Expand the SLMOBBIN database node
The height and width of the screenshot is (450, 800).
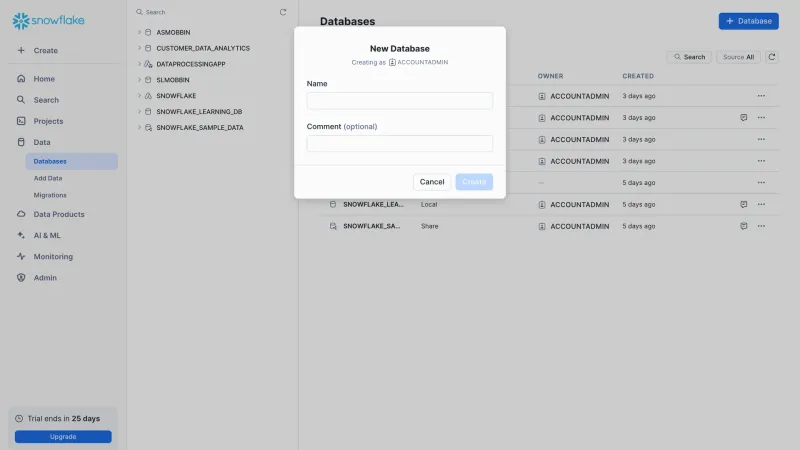click(139, 80)
